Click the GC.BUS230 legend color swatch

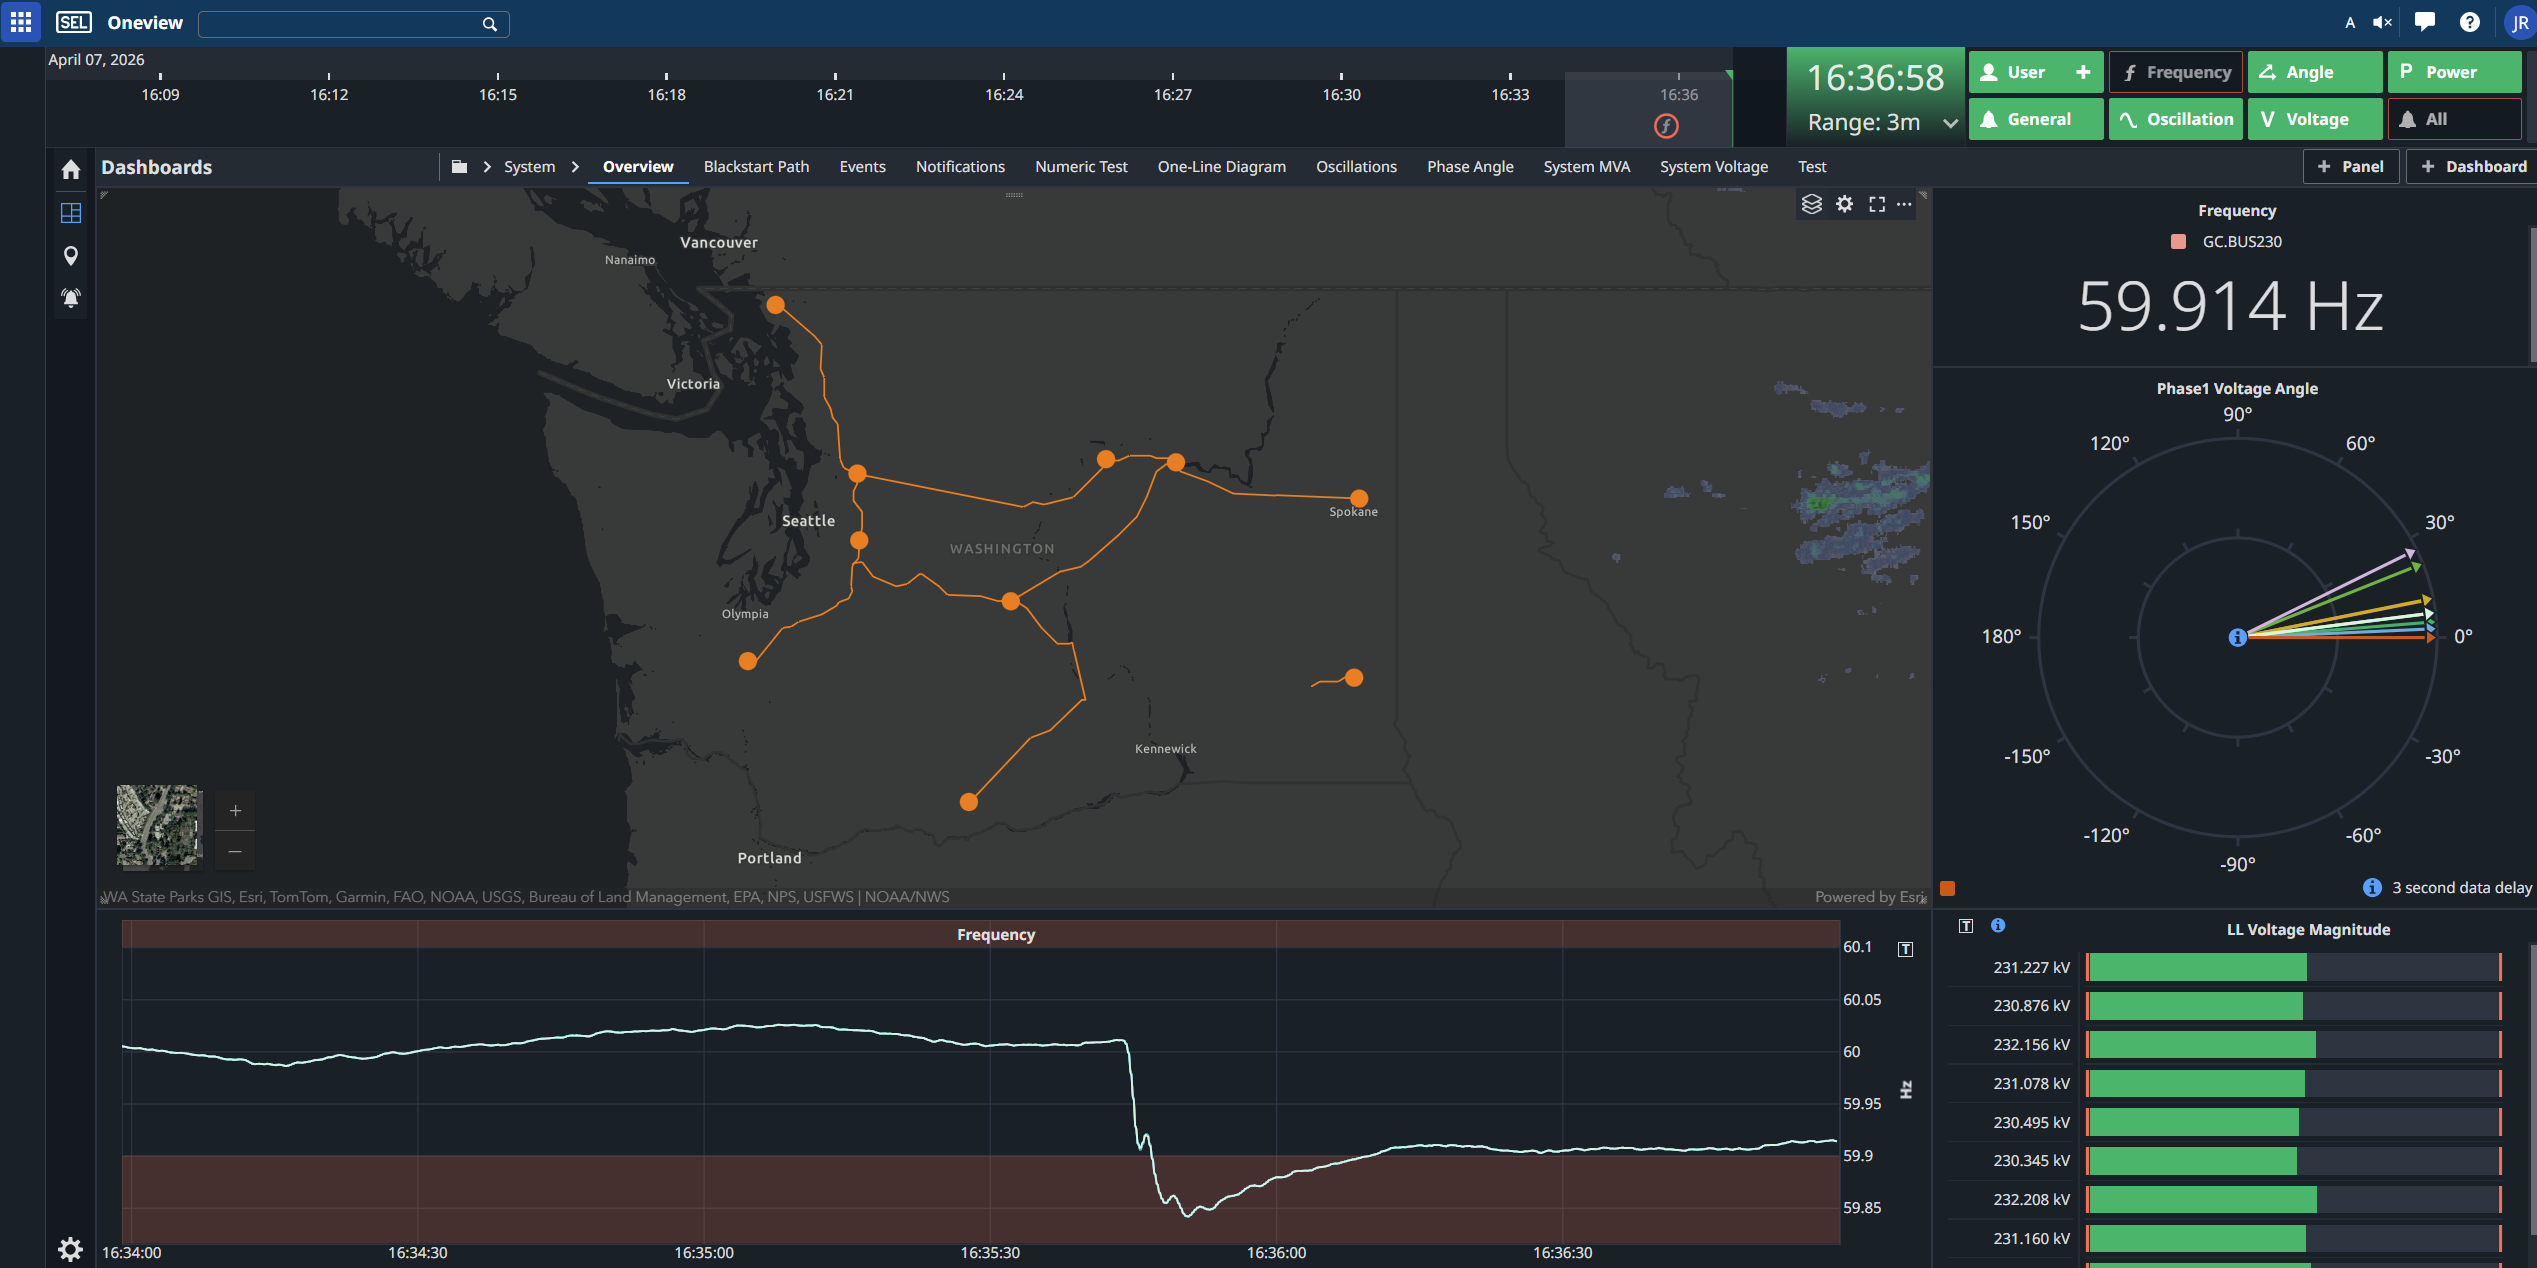(2178, 242)
